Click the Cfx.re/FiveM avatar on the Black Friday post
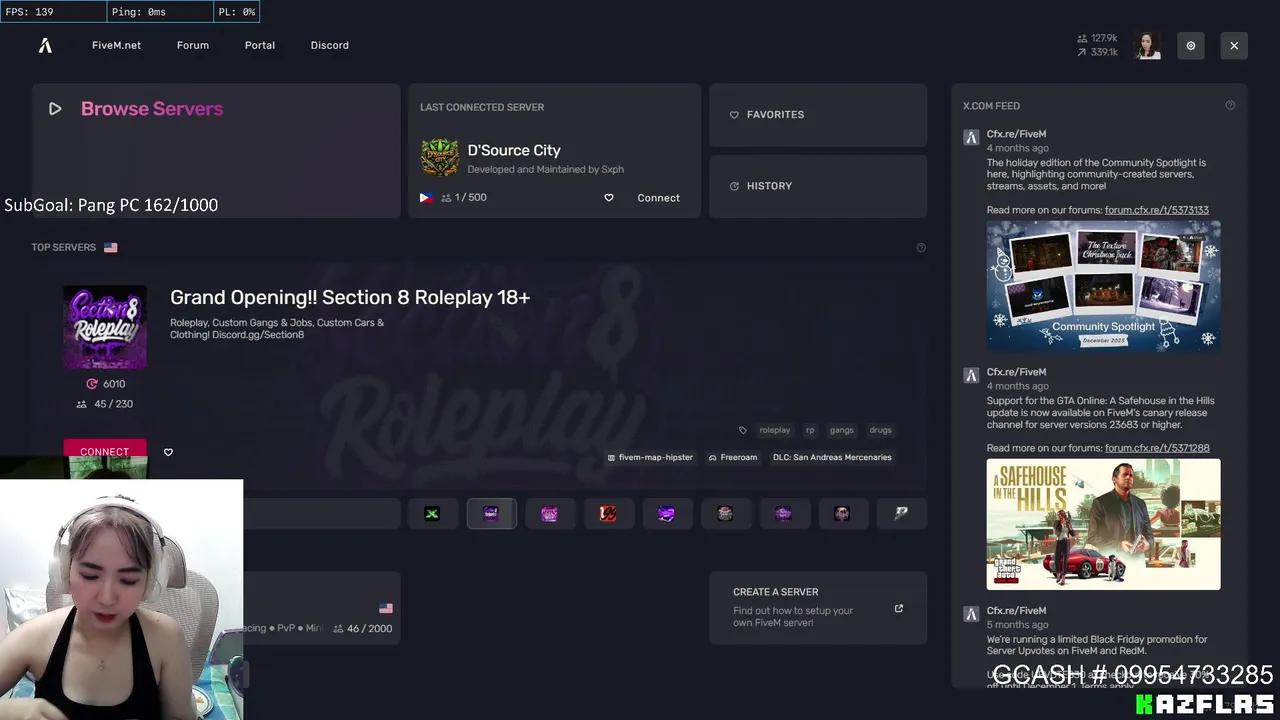The height and width of the screenshot is (720, 1280). (971, 614)
